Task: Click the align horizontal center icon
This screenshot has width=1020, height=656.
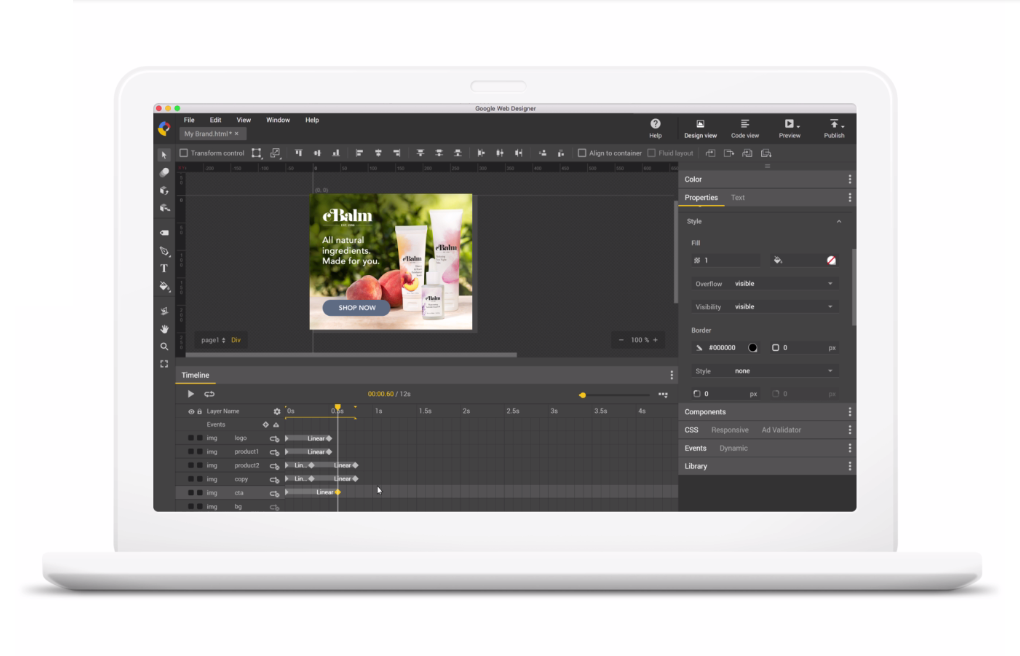Action: (x=378, y=153)
